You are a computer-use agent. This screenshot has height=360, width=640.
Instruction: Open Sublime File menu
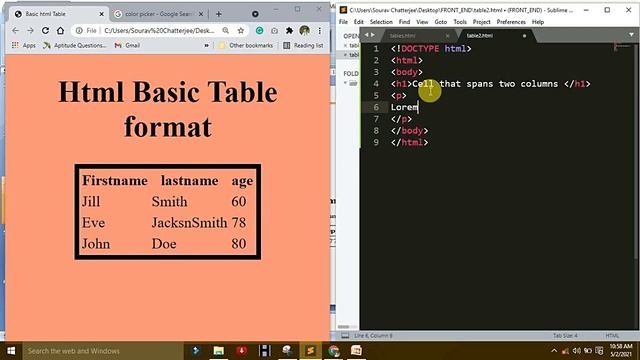[343, 22]
